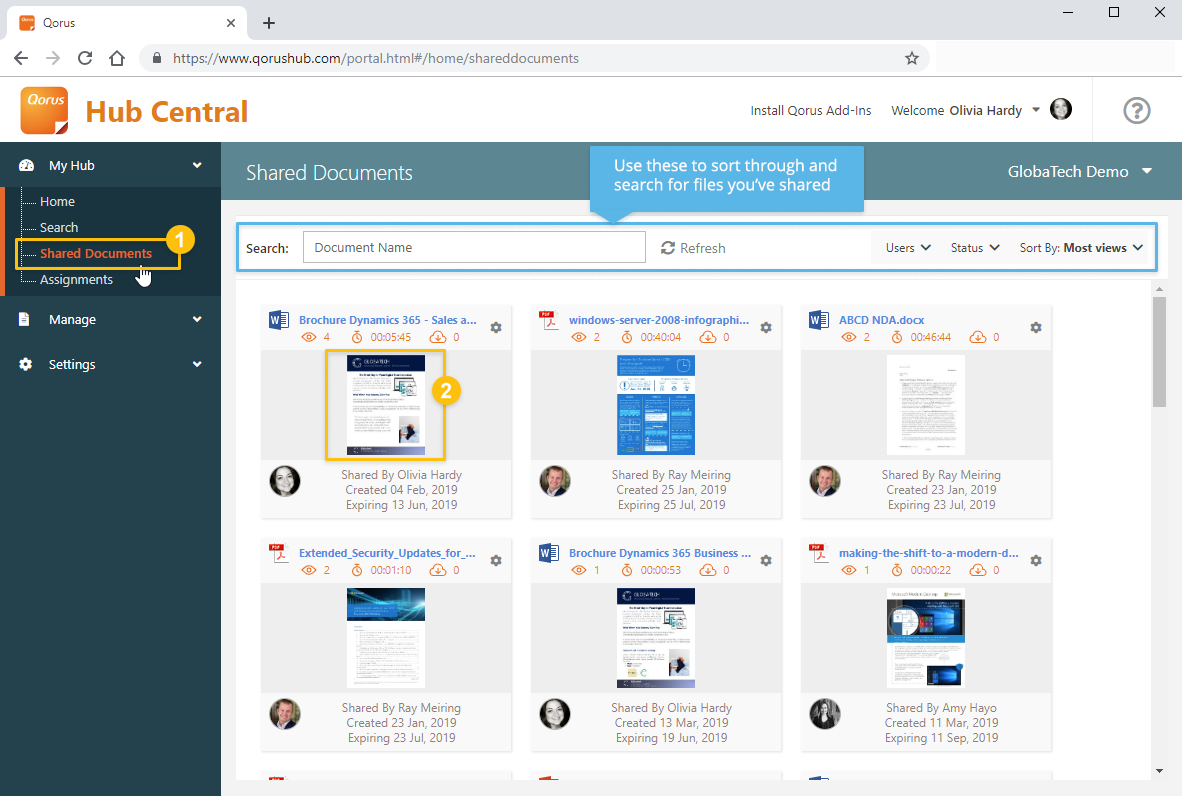Click the Qorus logo in the header
The width and height of the screenshot is (1182, 796).
[x=44, y=111]
